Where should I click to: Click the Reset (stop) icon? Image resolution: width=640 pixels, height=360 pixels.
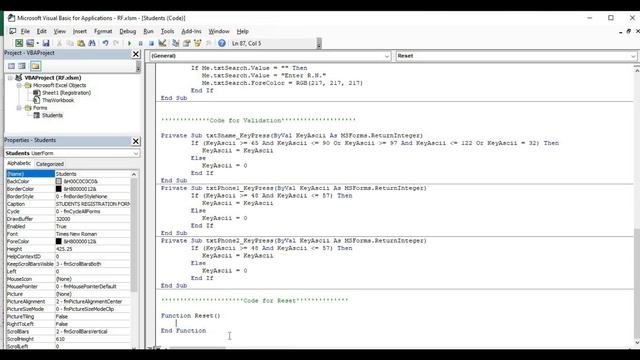point(151,43)
